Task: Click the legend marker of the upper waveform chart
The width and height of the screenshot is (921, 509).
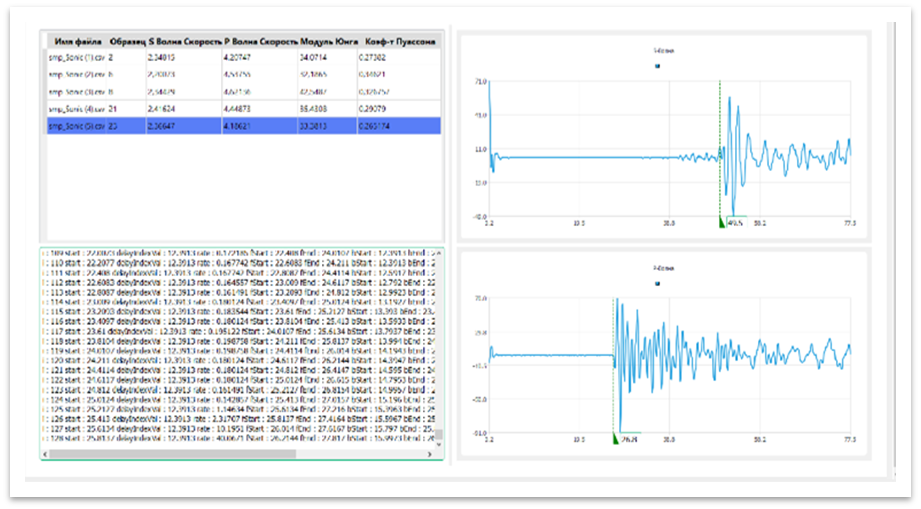Action: pos(657,67)
